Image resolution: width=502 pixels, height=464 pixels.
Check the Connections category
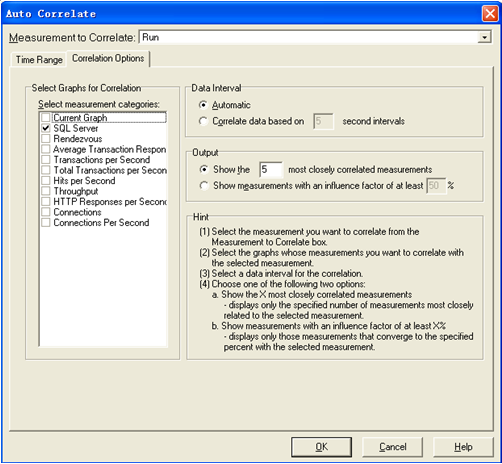(x=46, y=212)
